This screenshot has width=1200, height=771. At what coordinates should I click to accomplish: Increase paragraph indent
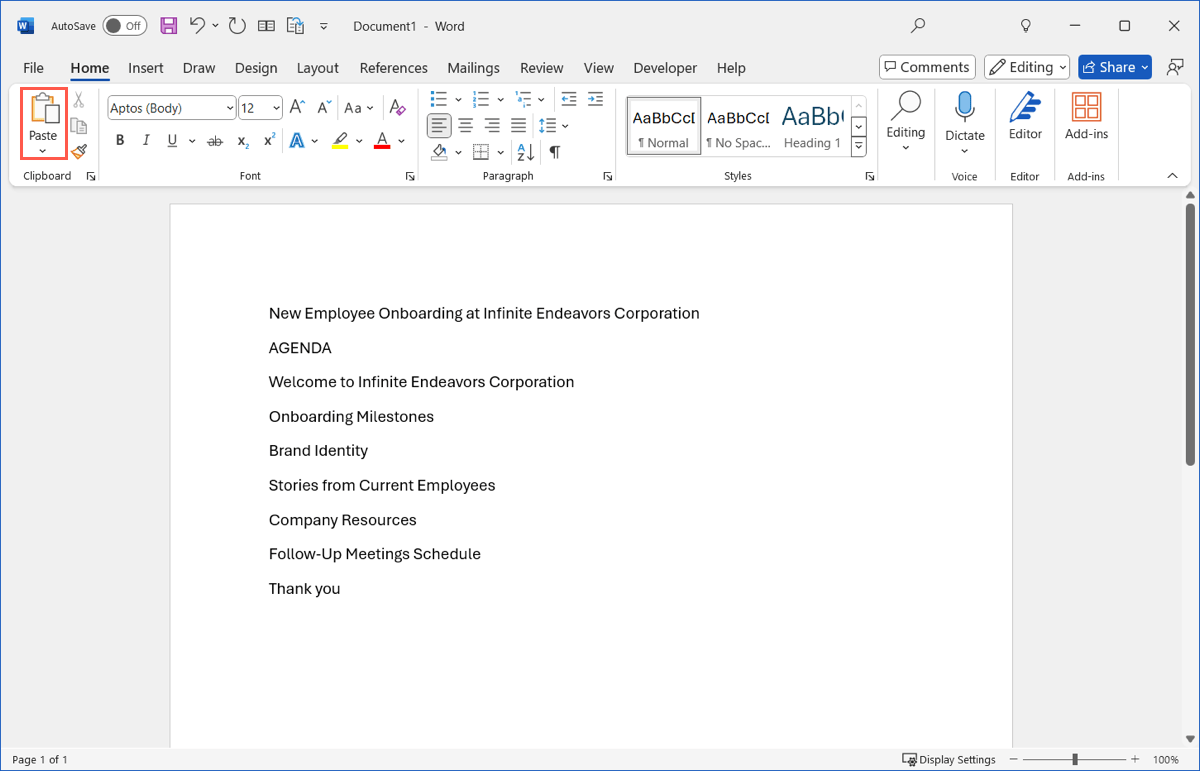click(595, 99)
